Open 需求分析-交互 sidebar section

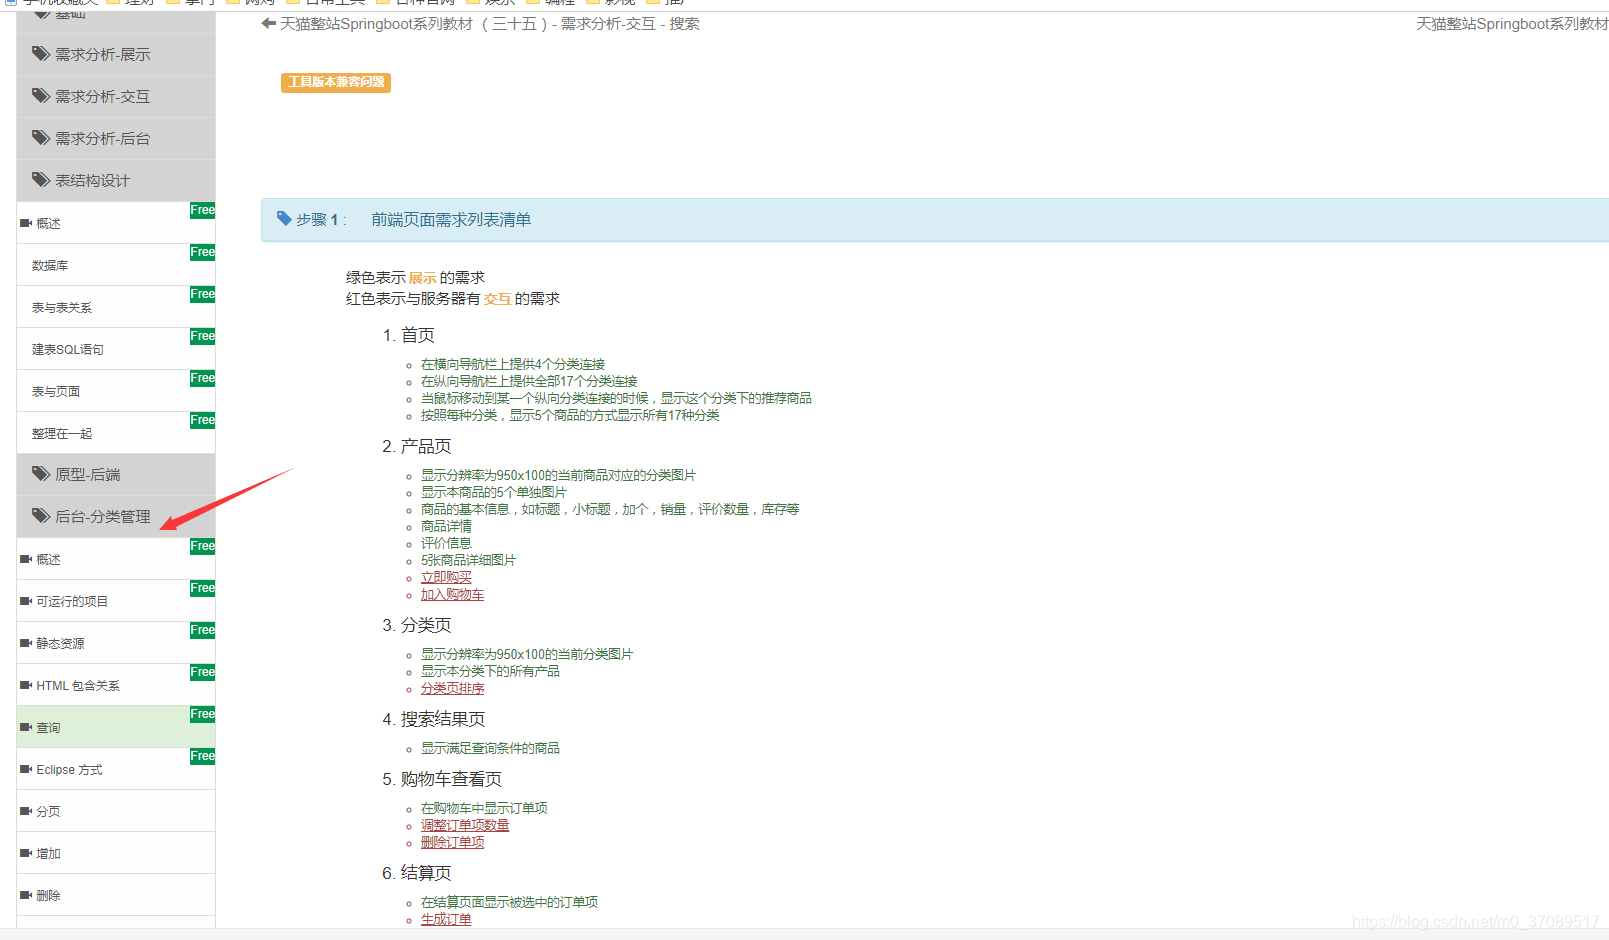tap(116, 96)
